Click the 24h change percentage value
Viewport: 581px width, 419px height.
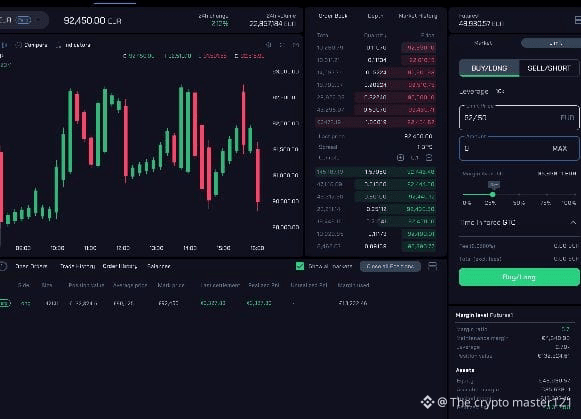pyautogui.click(x=220, y=24)
